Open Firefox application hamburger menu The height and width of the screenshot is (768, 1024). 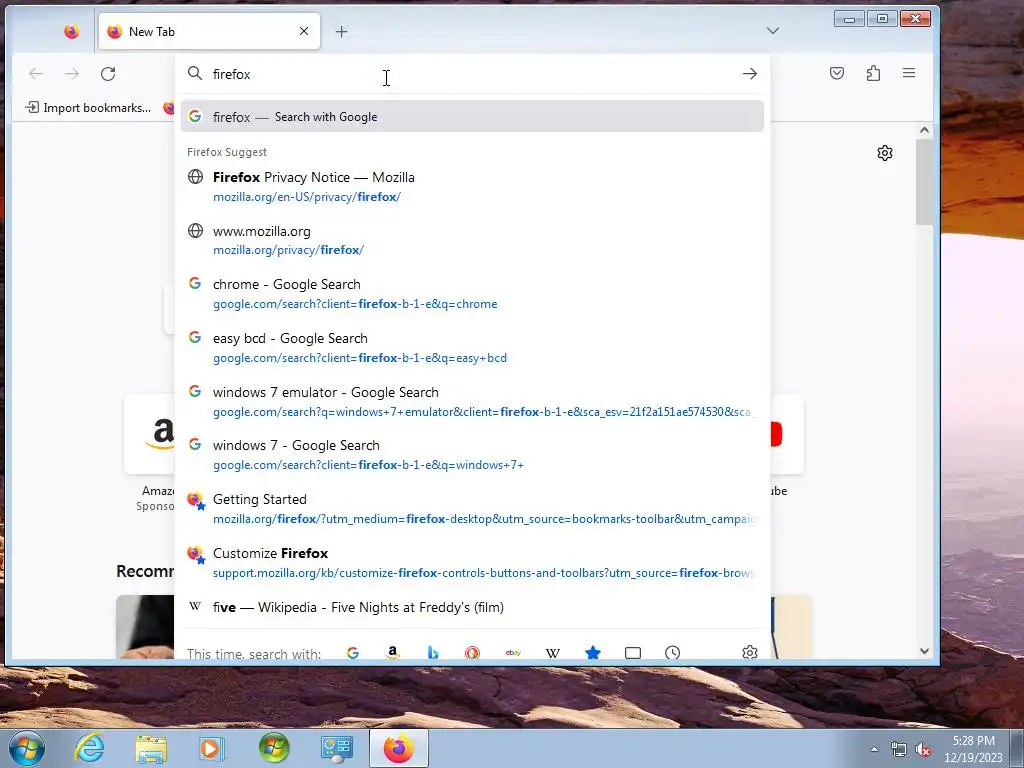(909, 73)
